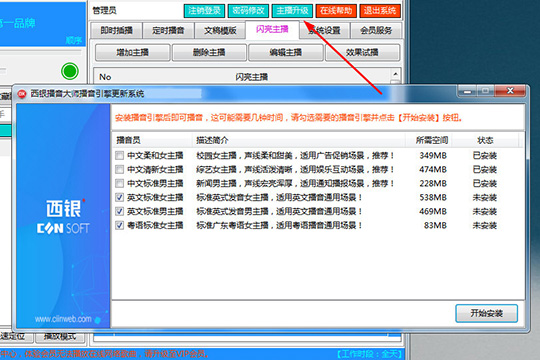Click the red app icon in dialog title bar
Image resolution: width=540 pixels, height=360 pixels.
coord(22,94)
